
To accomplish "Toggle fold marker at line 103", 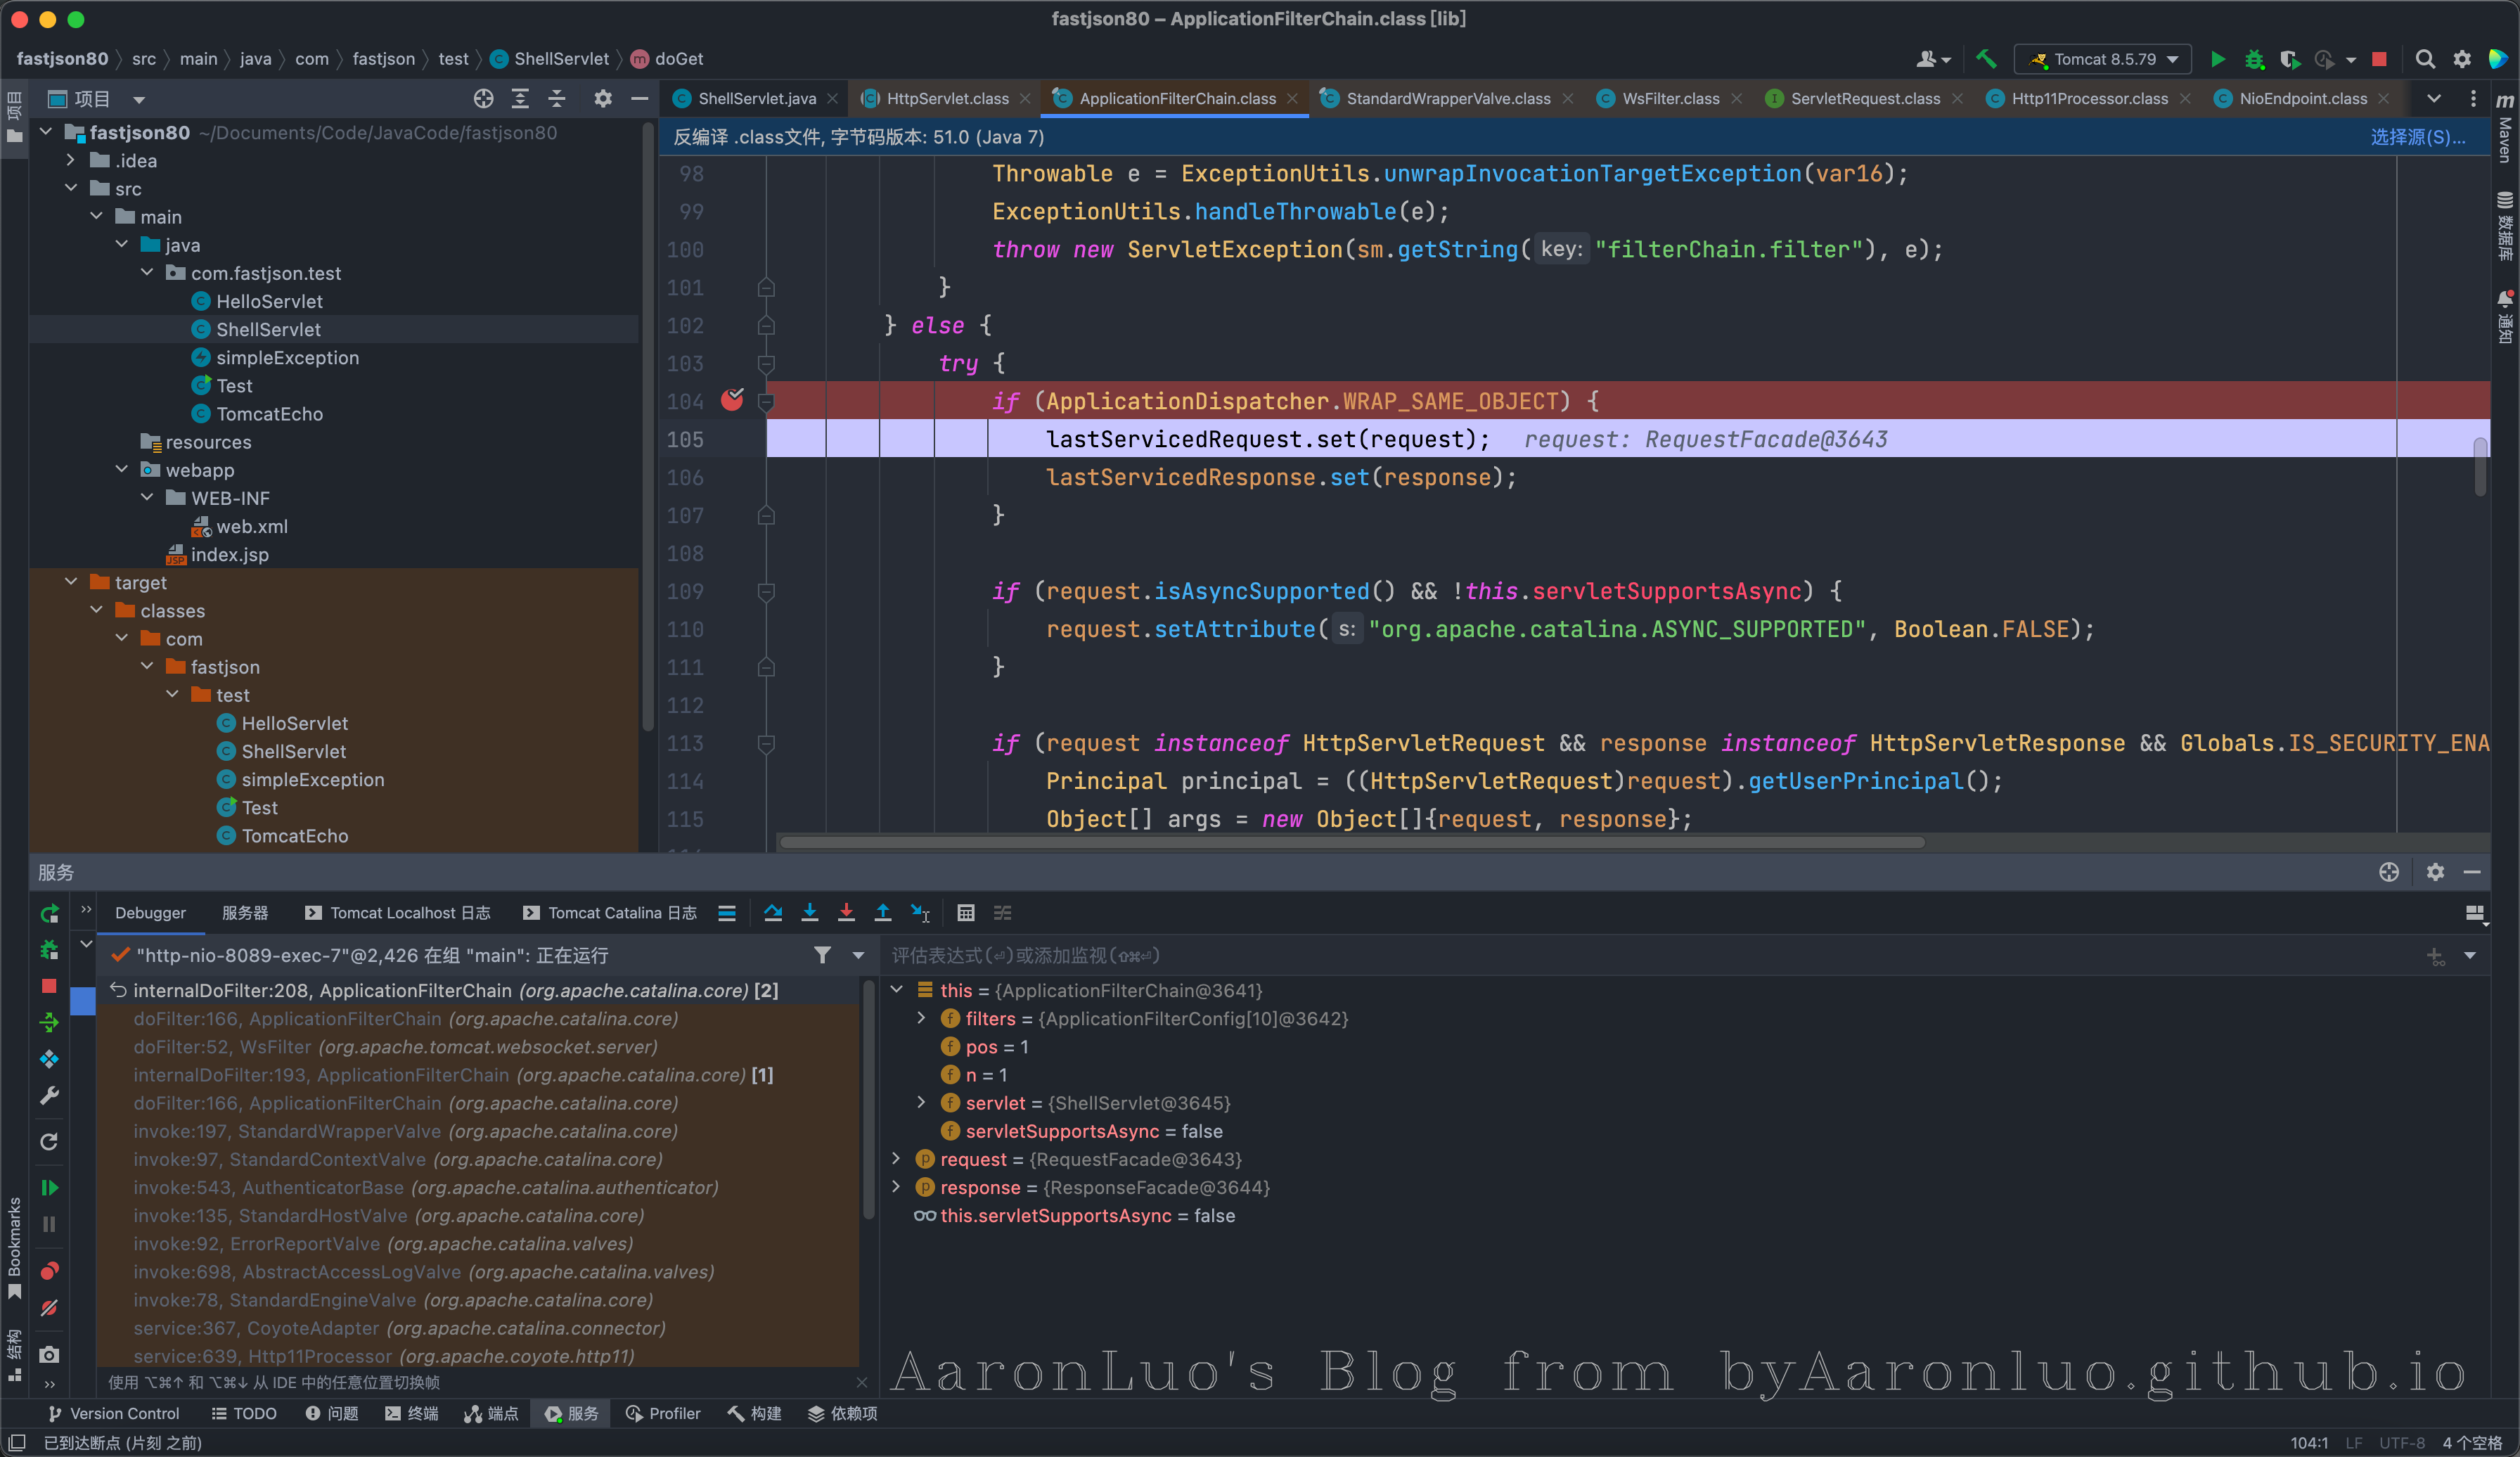I will [766, 363].
